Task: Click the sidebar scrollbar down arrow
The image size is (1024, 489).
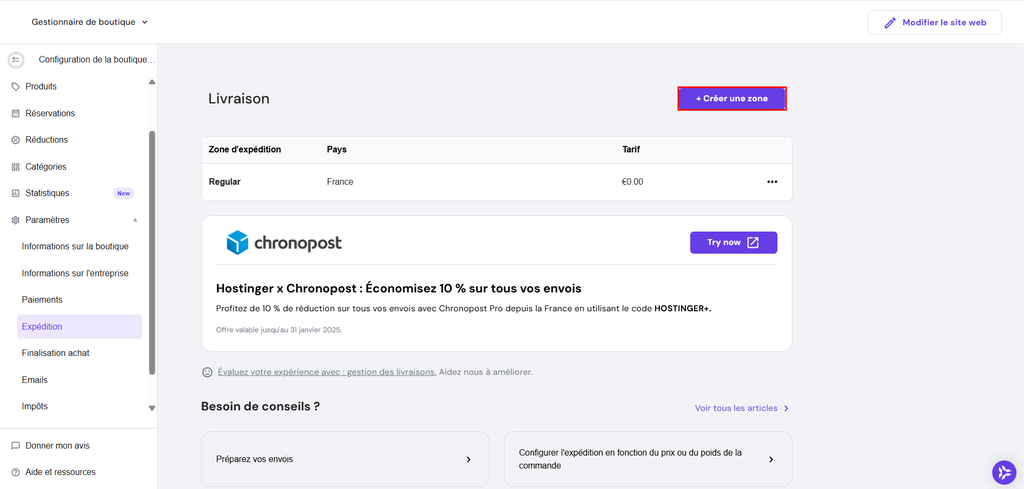Action: click(152, 408)
